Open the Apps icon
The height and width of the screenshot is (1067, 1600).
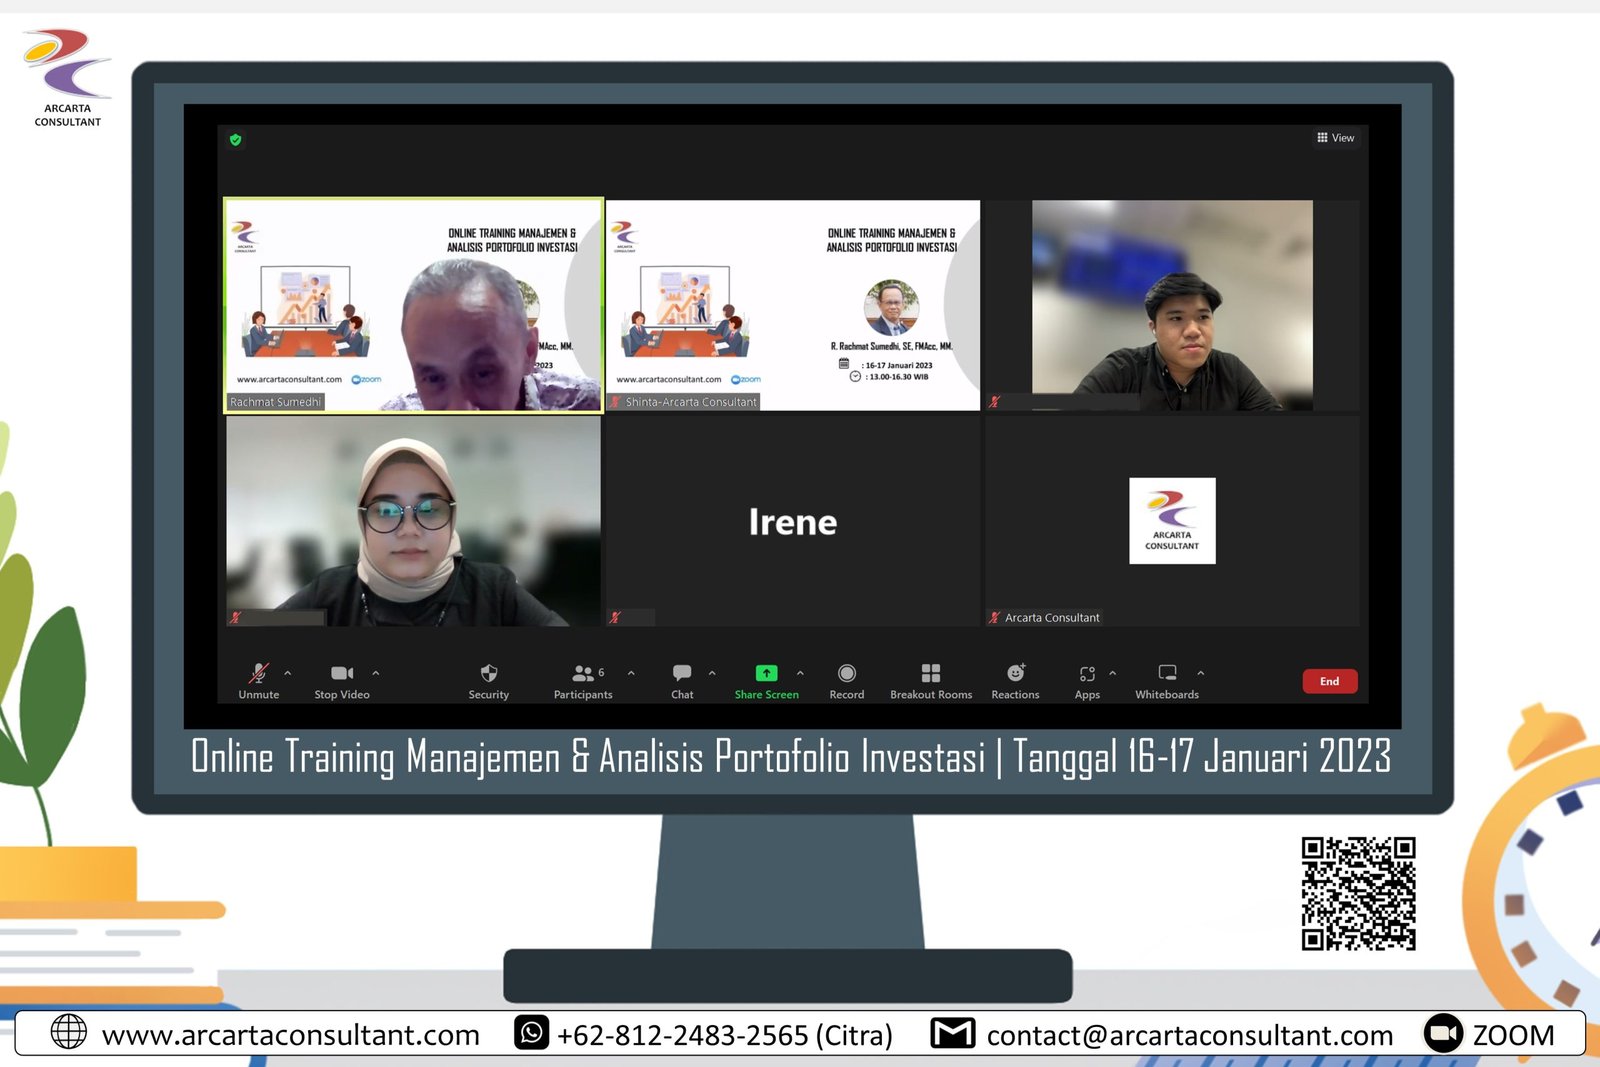(x=1087, y=674)
